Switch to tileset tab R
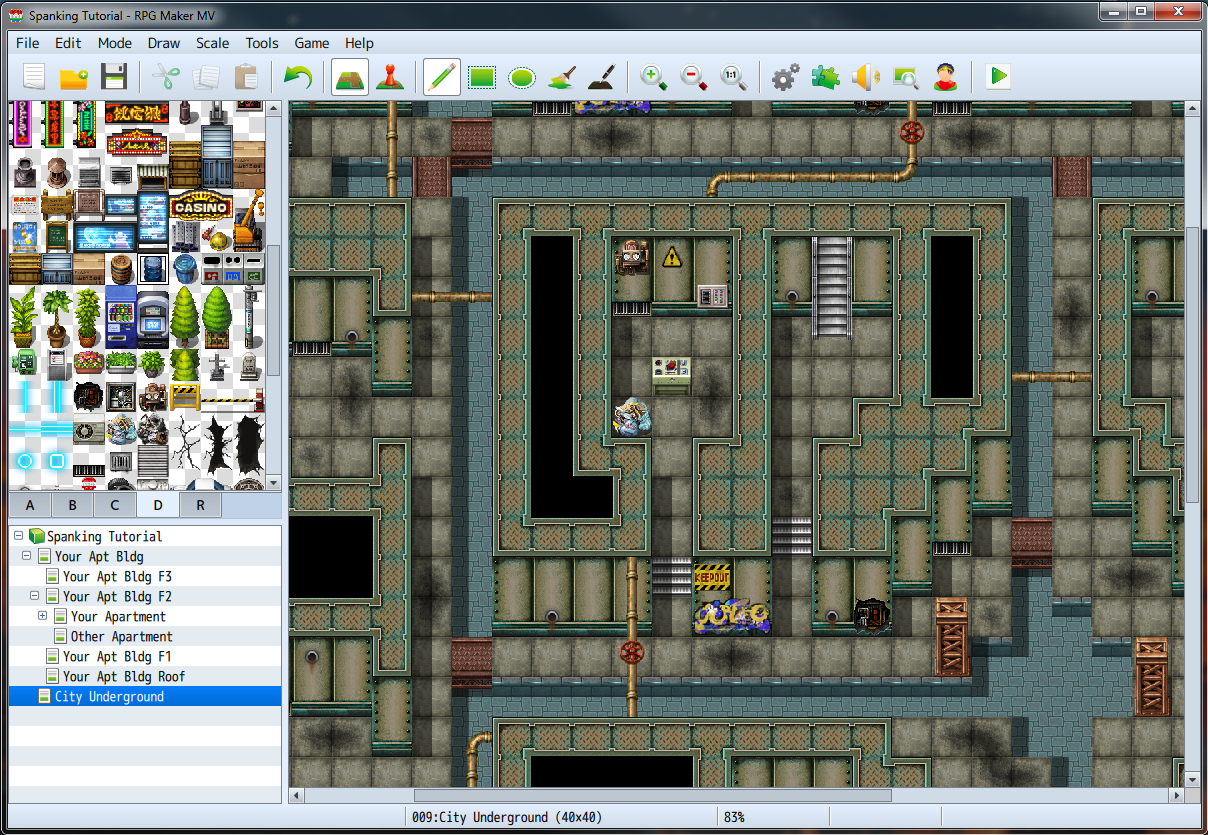 200,505
